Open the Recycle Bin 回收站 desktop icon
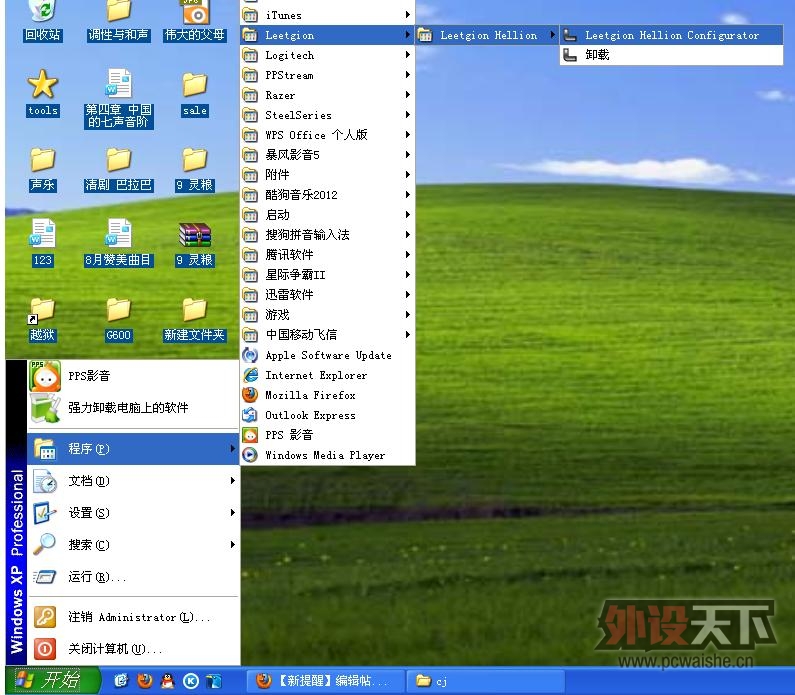The width and height of the screenshot is (795, 695). tap(43, 20)
